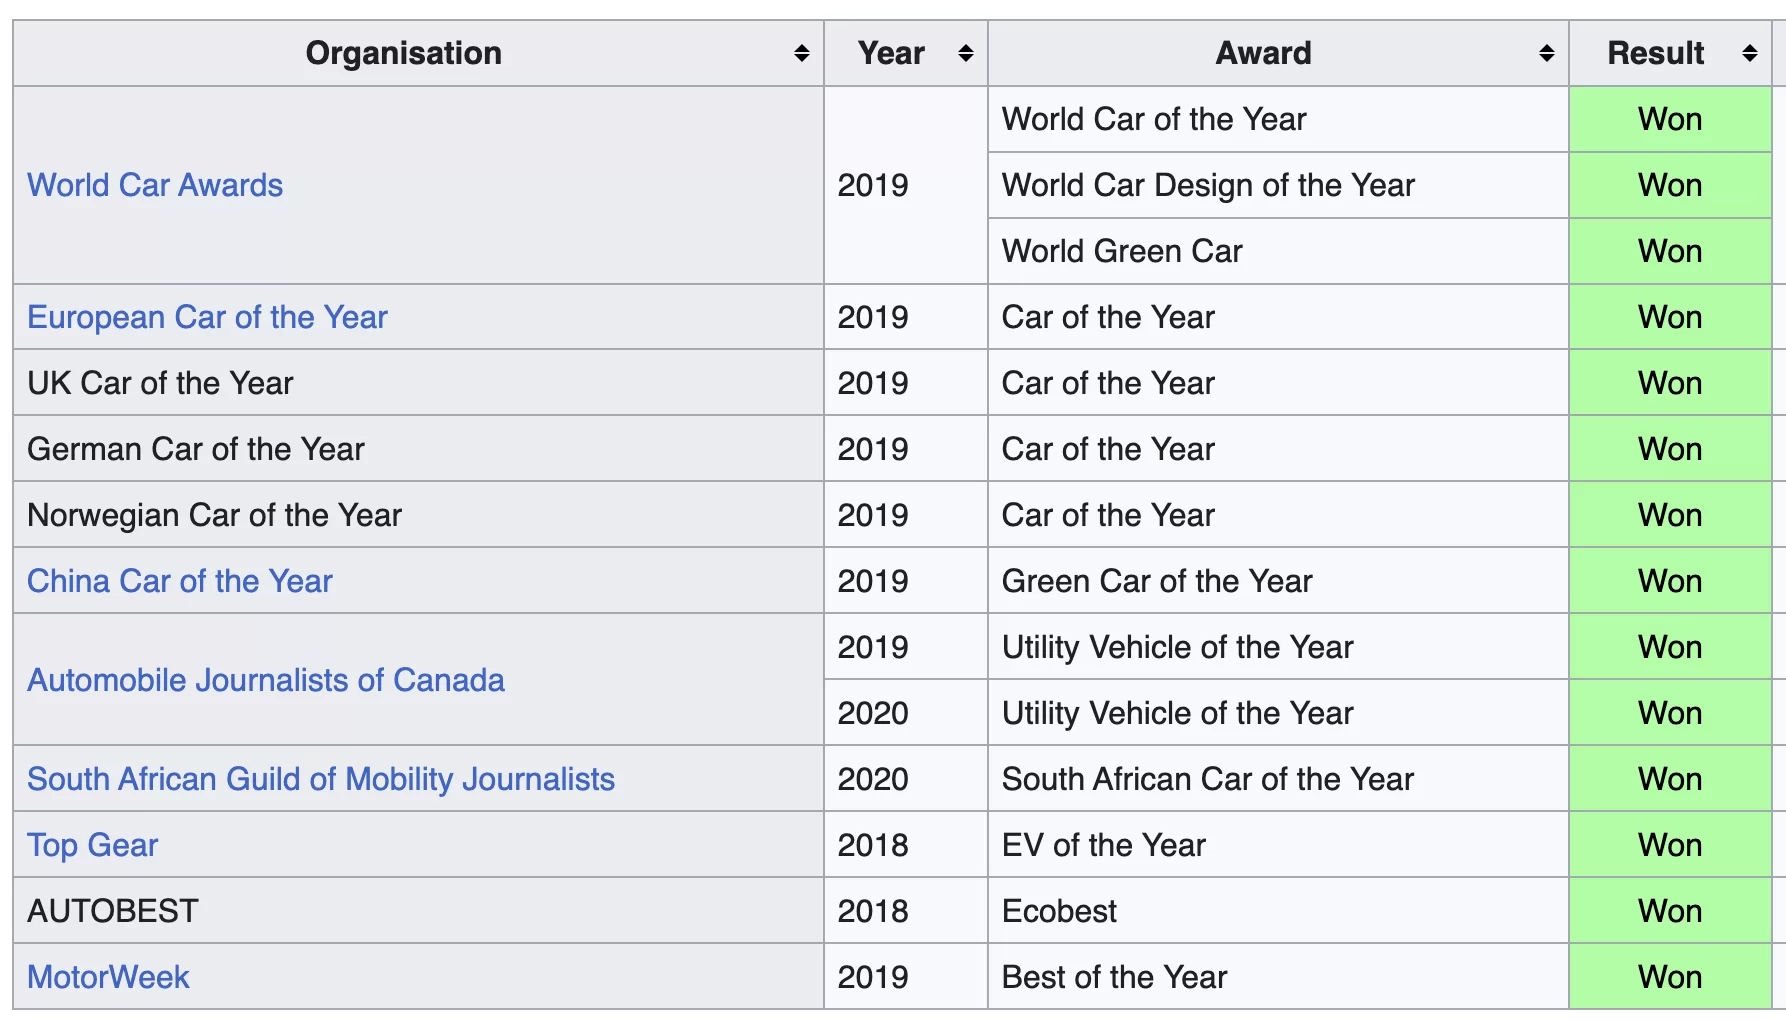Sort table by Year column arrows
Viewport: 1786px width, 1022px height.
click(965, 53)
